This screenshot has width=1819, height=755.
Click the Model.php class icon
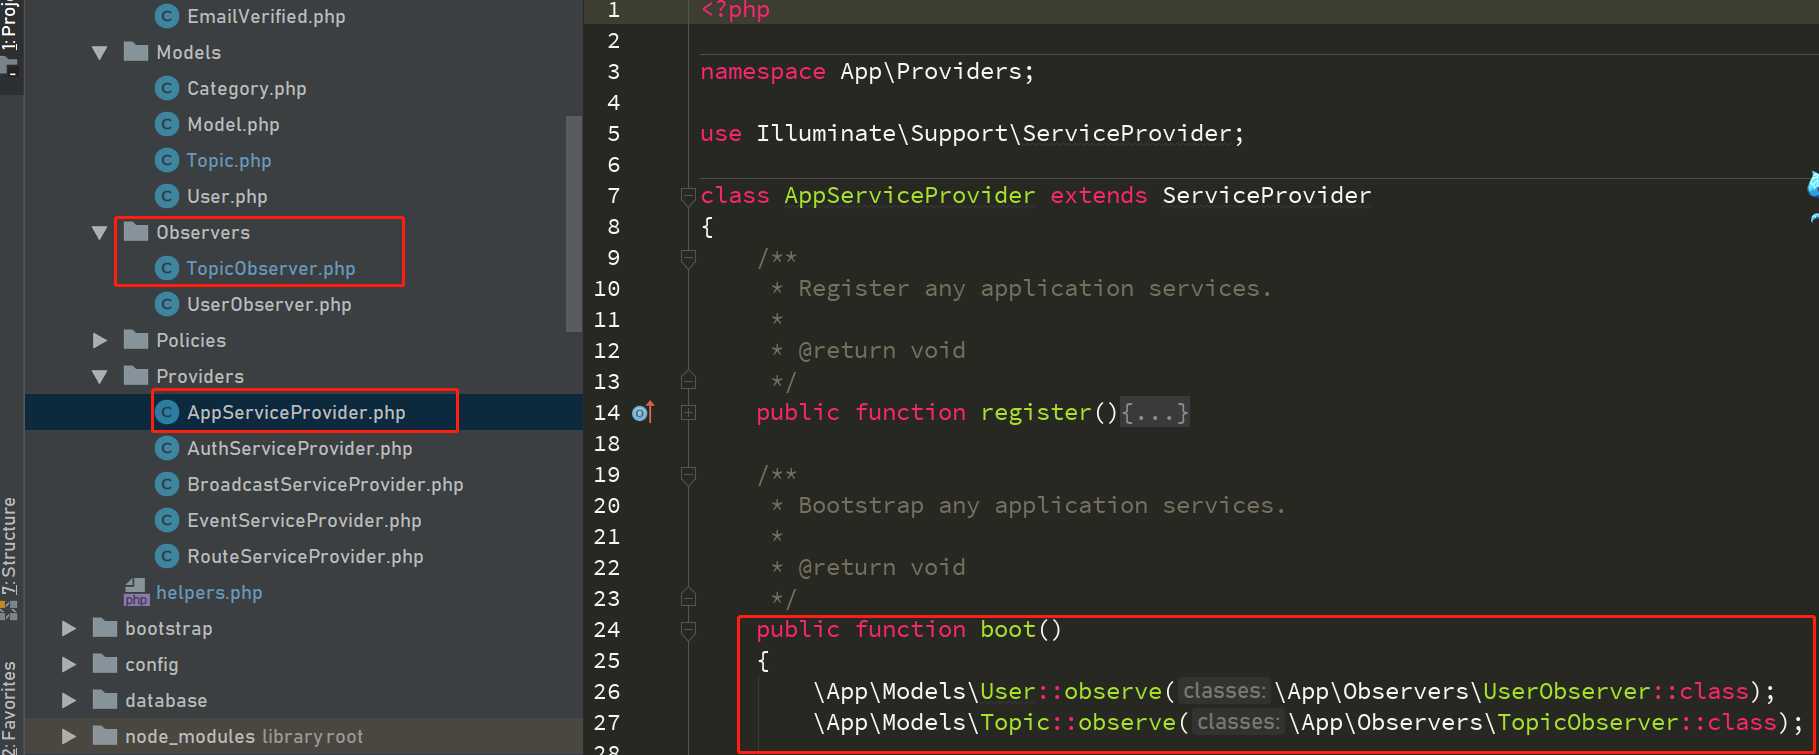click(x=167, y=124)
